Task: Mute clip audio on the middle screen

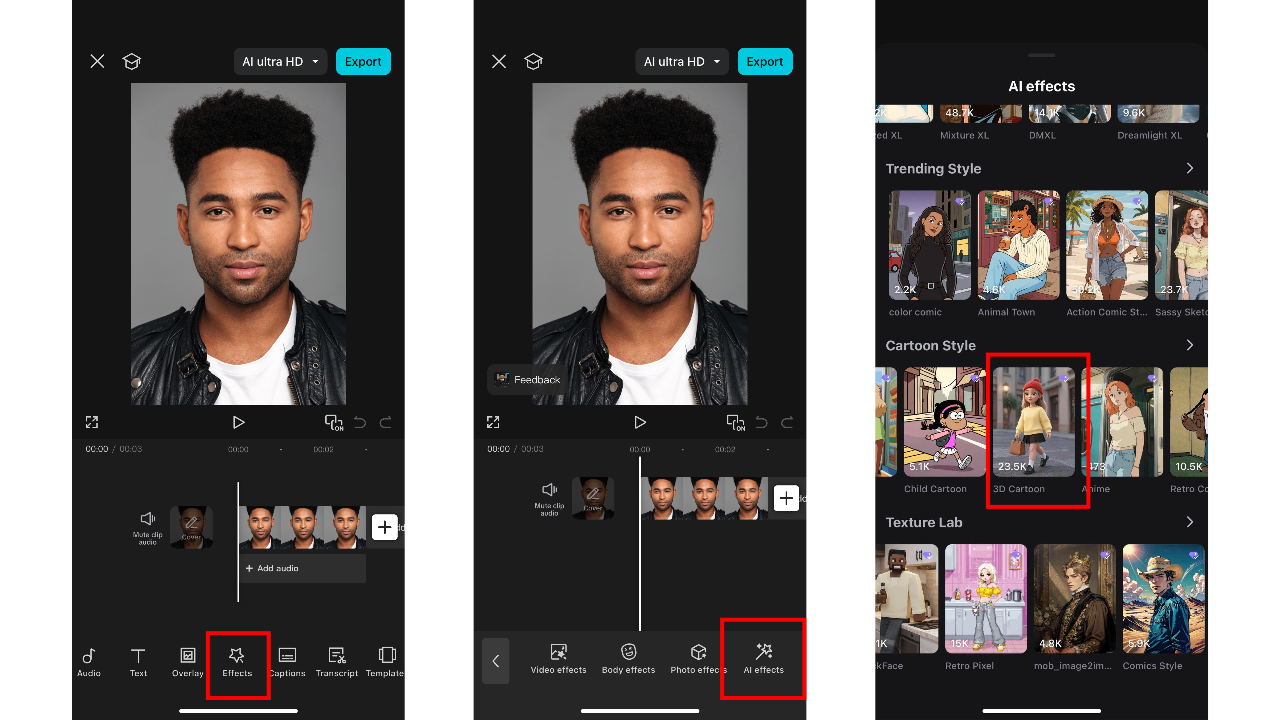Action: (x=549, y=497)
